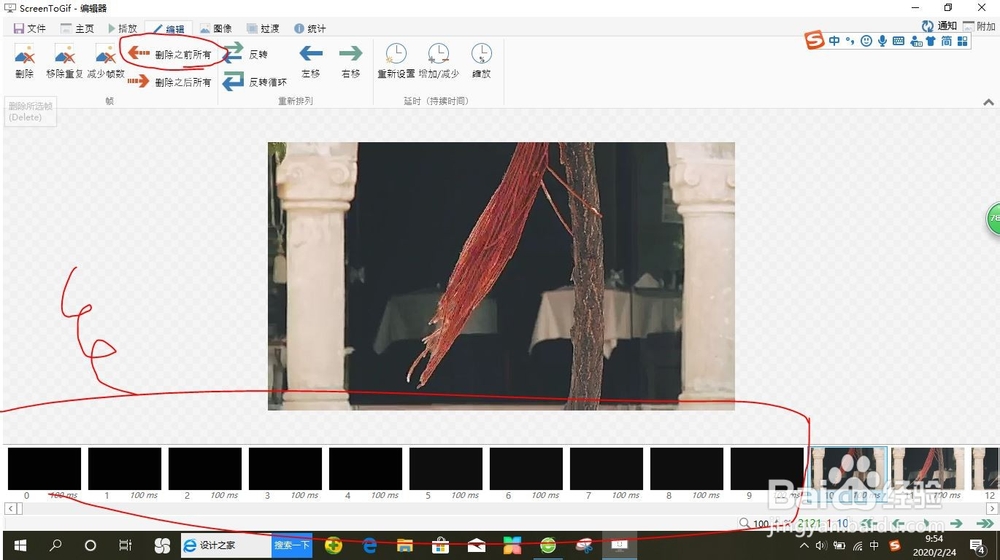
Task: Show hidden tray icons chevron
Action: click(804, 545)
